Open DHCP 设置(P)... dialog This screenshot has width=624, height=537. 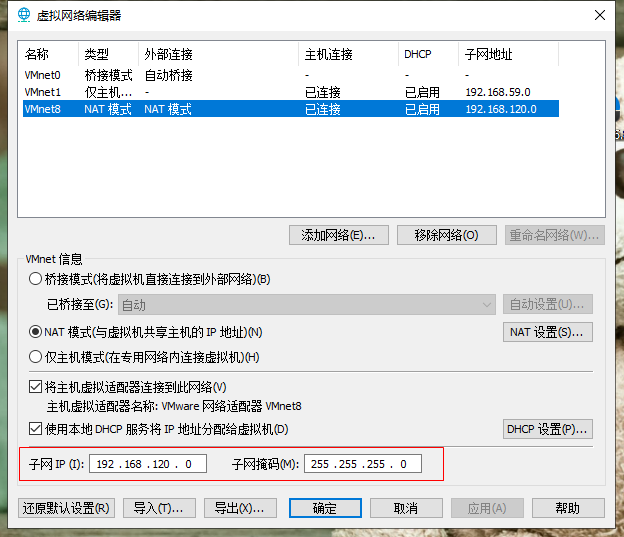(x=548, y=429)
